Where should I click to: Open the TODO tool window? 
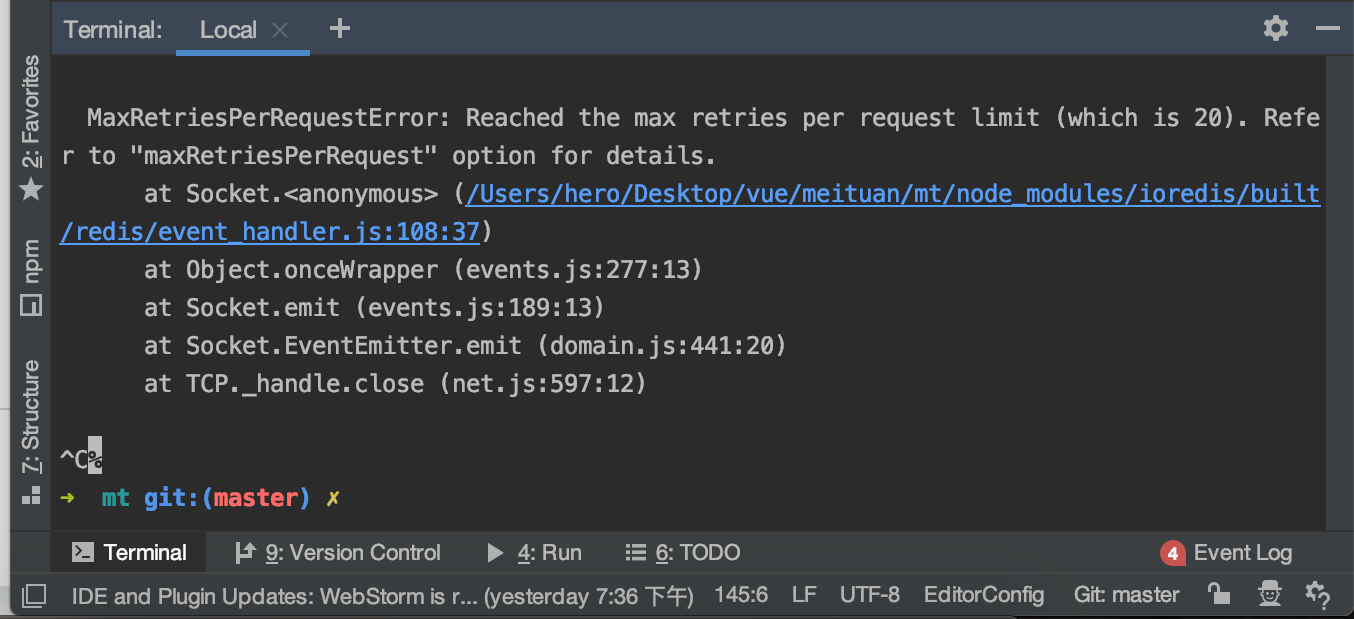tap(683, 553)
